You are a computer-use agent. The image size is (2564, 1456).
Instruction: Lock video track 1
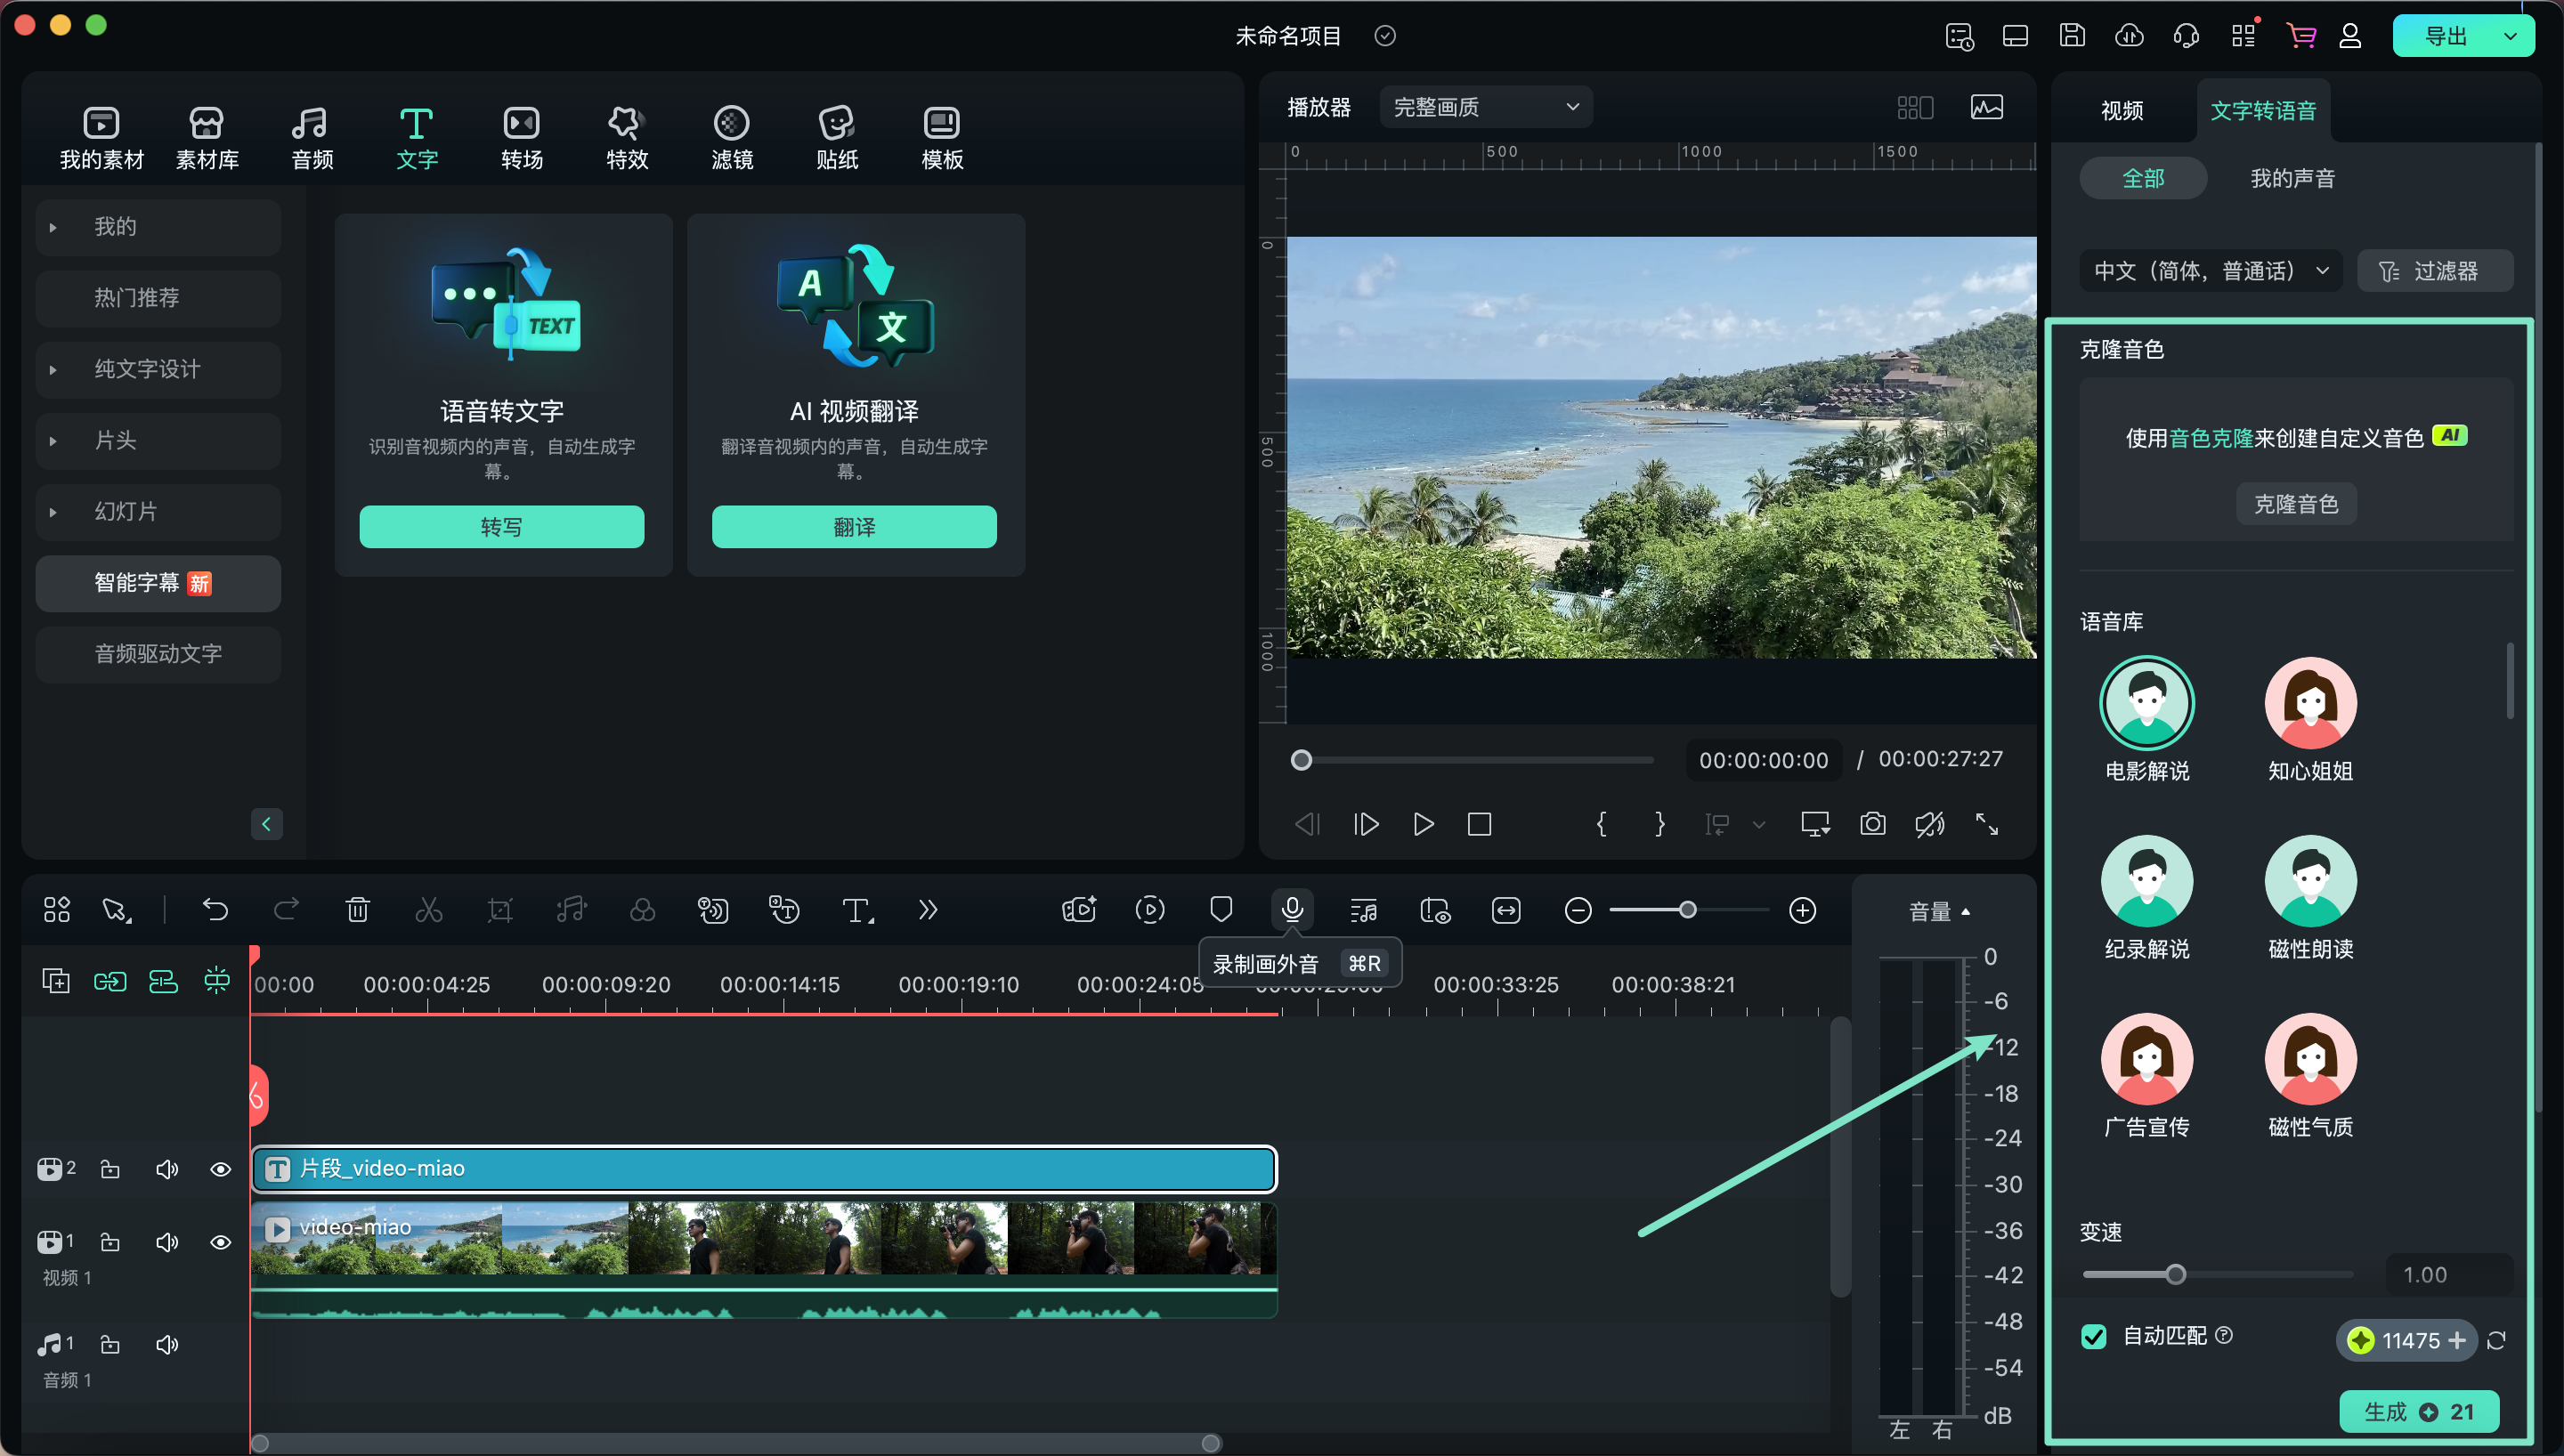pos(110,1242)
